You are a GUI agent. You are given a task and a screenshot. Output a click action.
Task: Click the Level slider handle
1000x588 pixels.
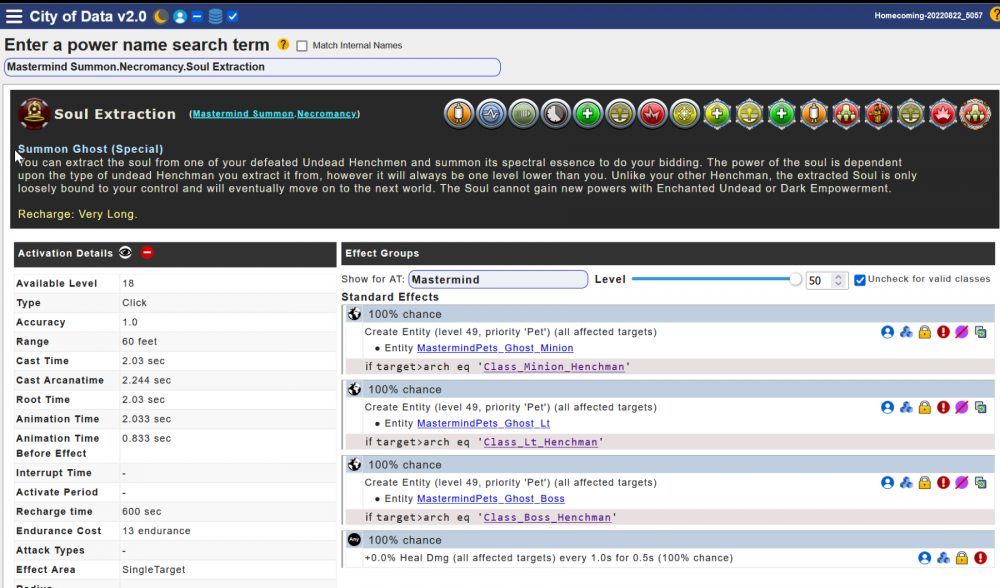point(795,280)
